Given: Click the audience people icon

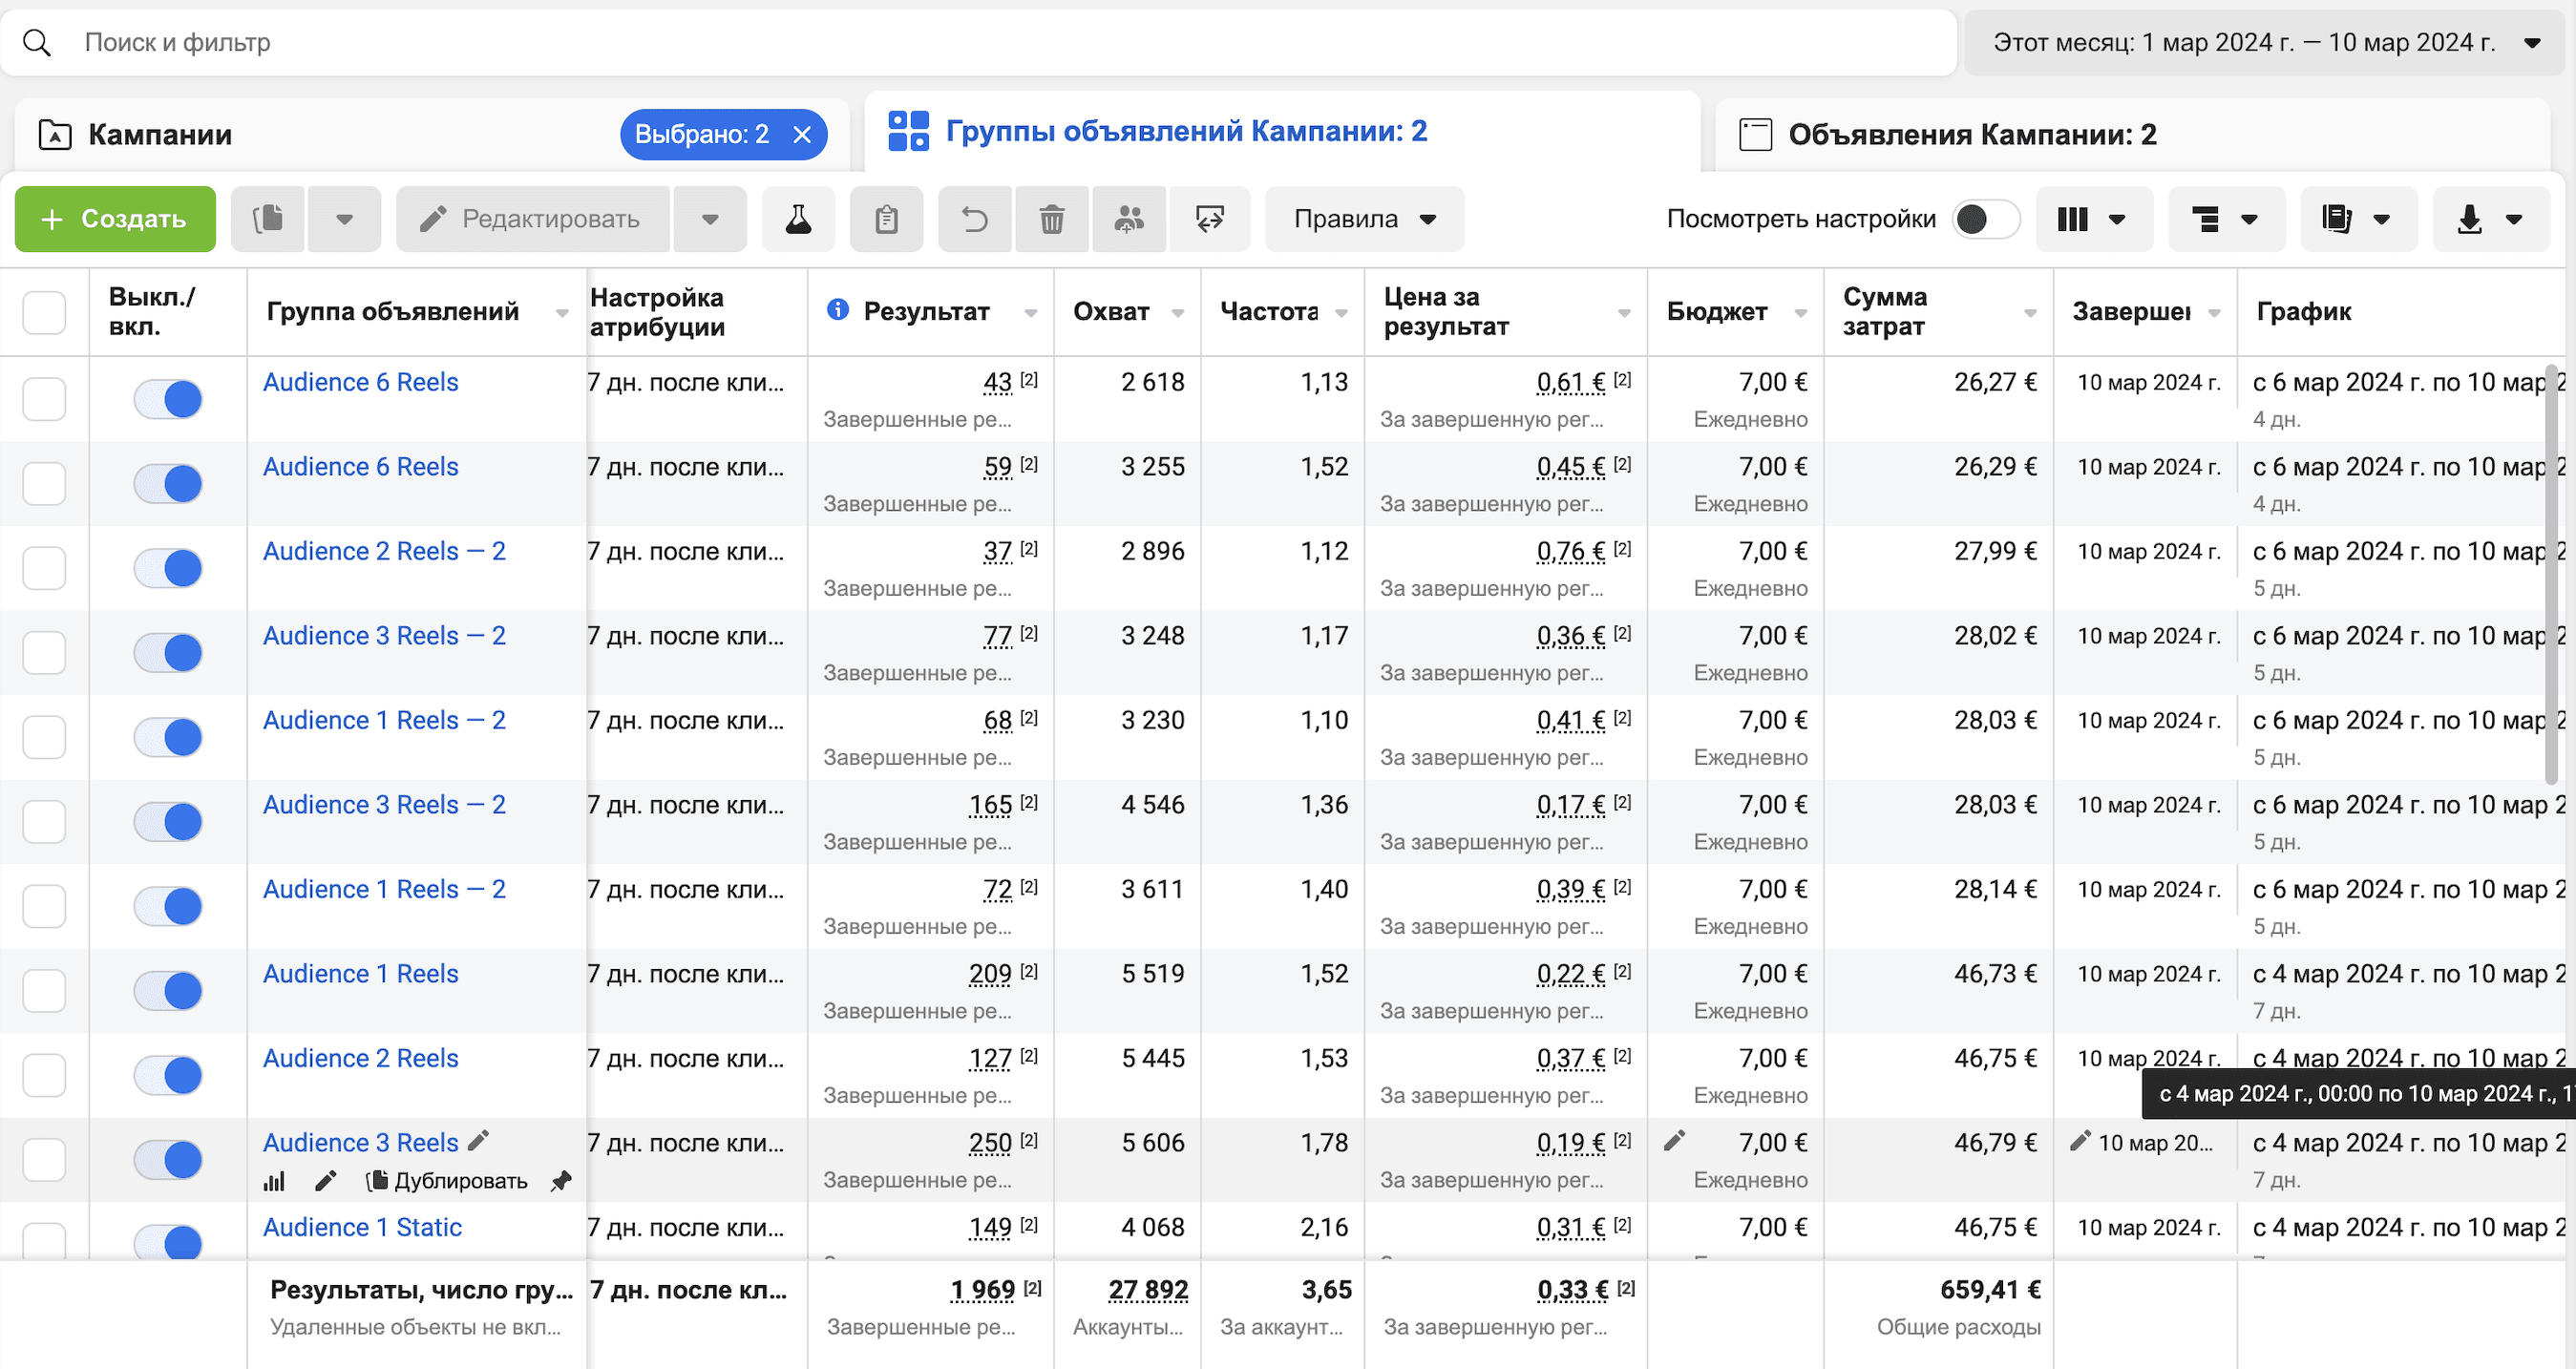Looking at the screenshot, I should coord(1128,219).
